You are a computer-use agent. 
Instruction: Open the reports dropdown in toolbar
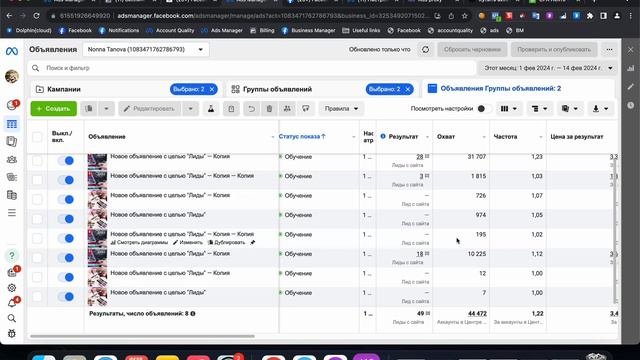coord(569,109)
